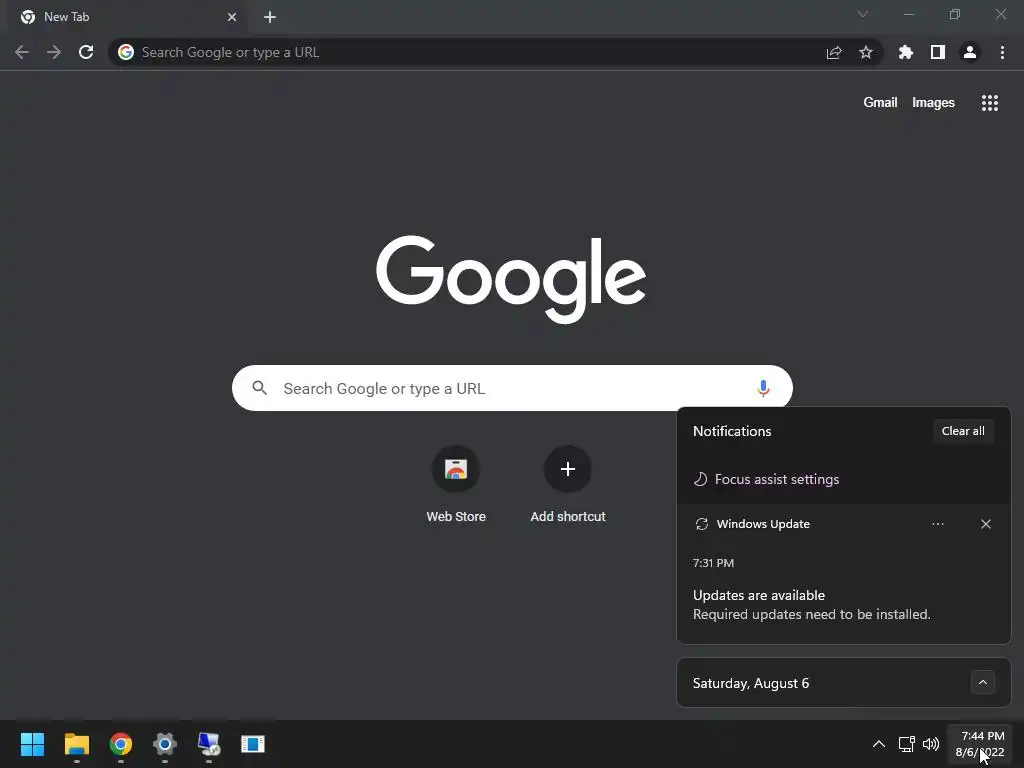Collapse the calendar with the chevron
Viewport: 1024px width, 768px height.
(983, 682)
